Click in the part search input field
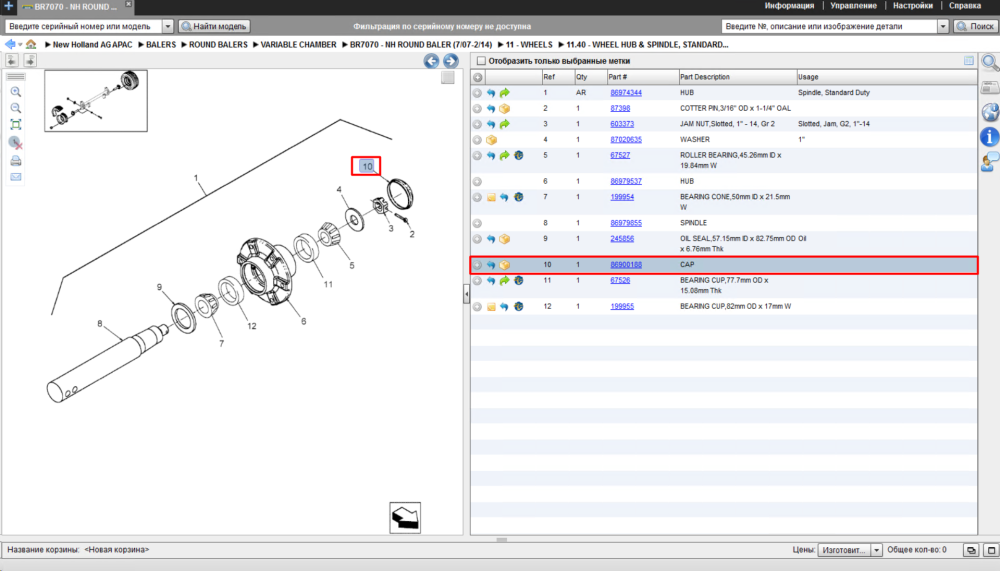1000x571 pixels. point(829,26)
